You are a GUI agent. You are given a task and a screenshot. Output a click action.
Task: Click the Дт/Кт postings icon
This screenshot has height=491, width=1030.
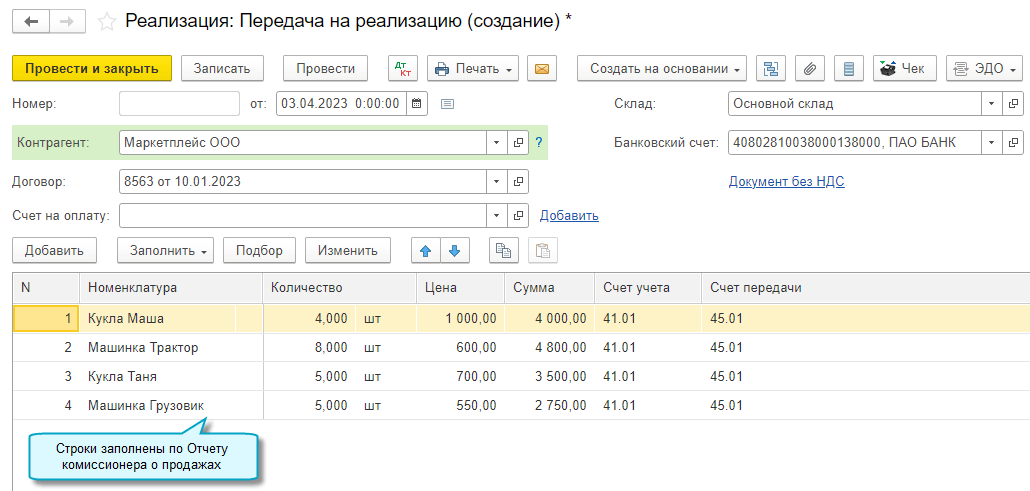(x=404, y=68)
